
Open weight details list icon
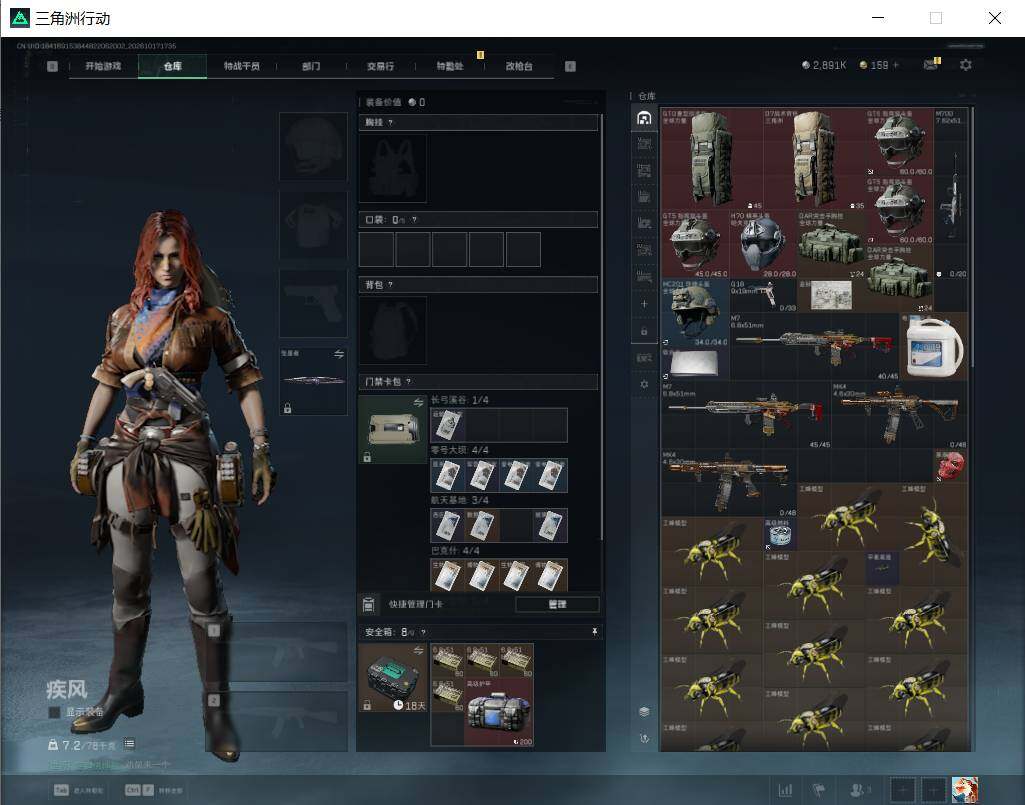pyautogui.click(x=129, y=744)
